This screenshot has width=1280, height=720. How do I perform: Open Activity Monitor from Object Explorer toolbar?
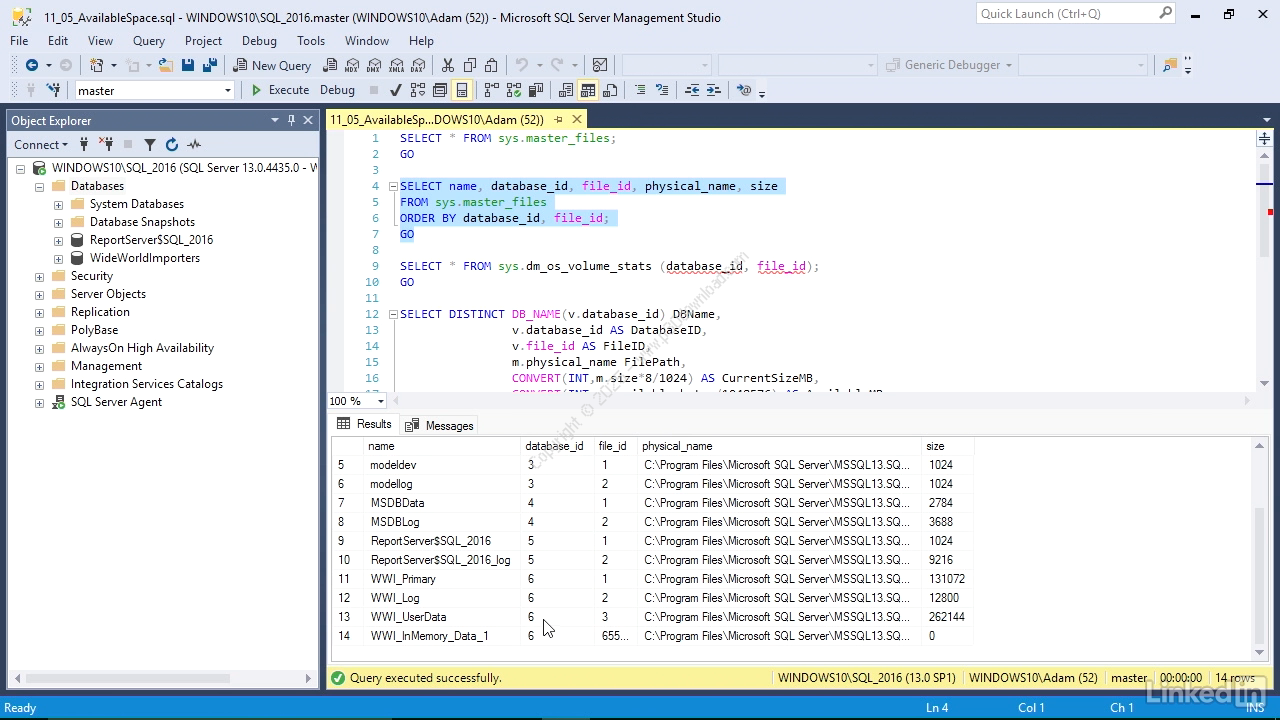194,145
